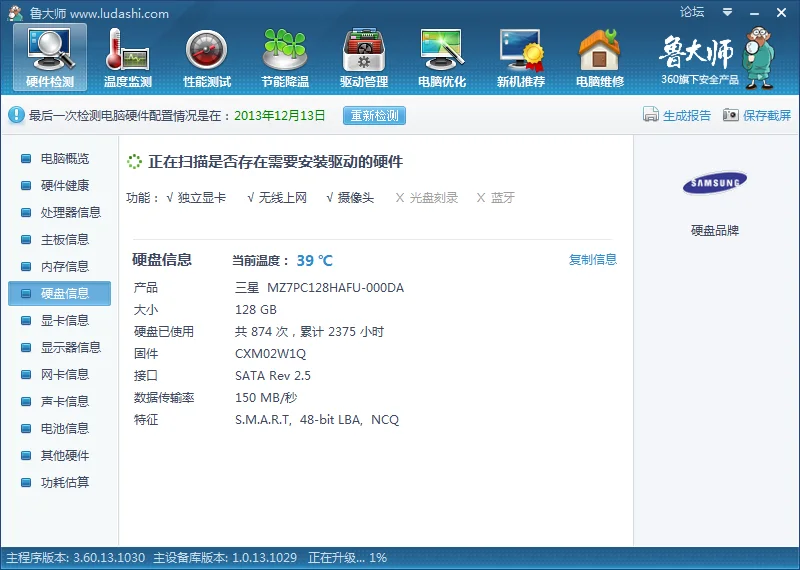800x570 pixels.
Task: Click the blue info exclamation icon
Action: pos(16,115)
